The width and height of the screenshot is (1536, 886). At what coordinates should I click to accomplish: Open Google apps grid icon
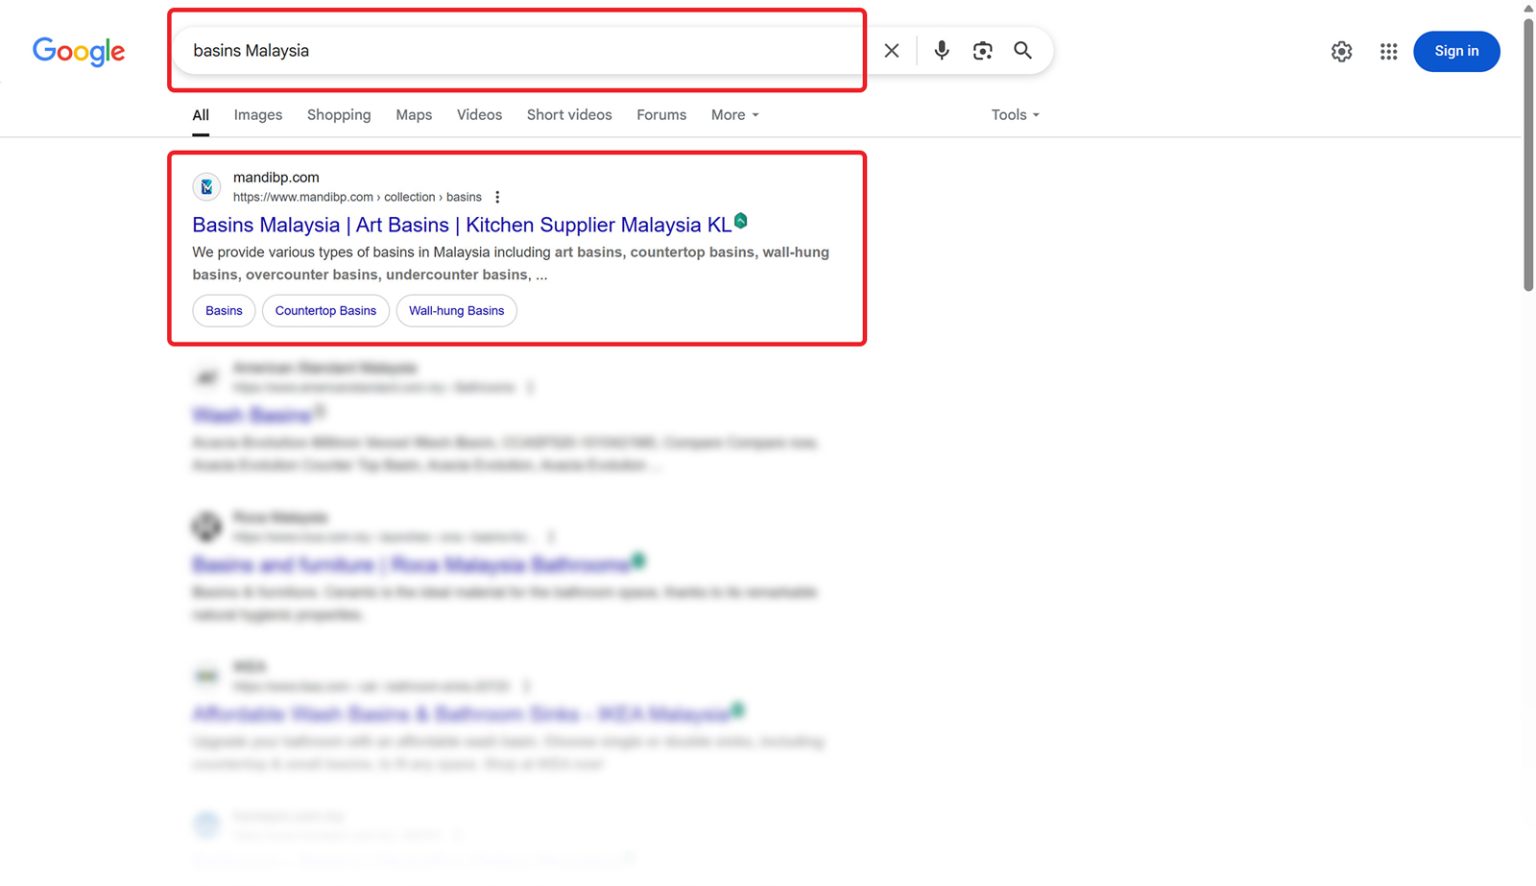[x=1388, y=52]
